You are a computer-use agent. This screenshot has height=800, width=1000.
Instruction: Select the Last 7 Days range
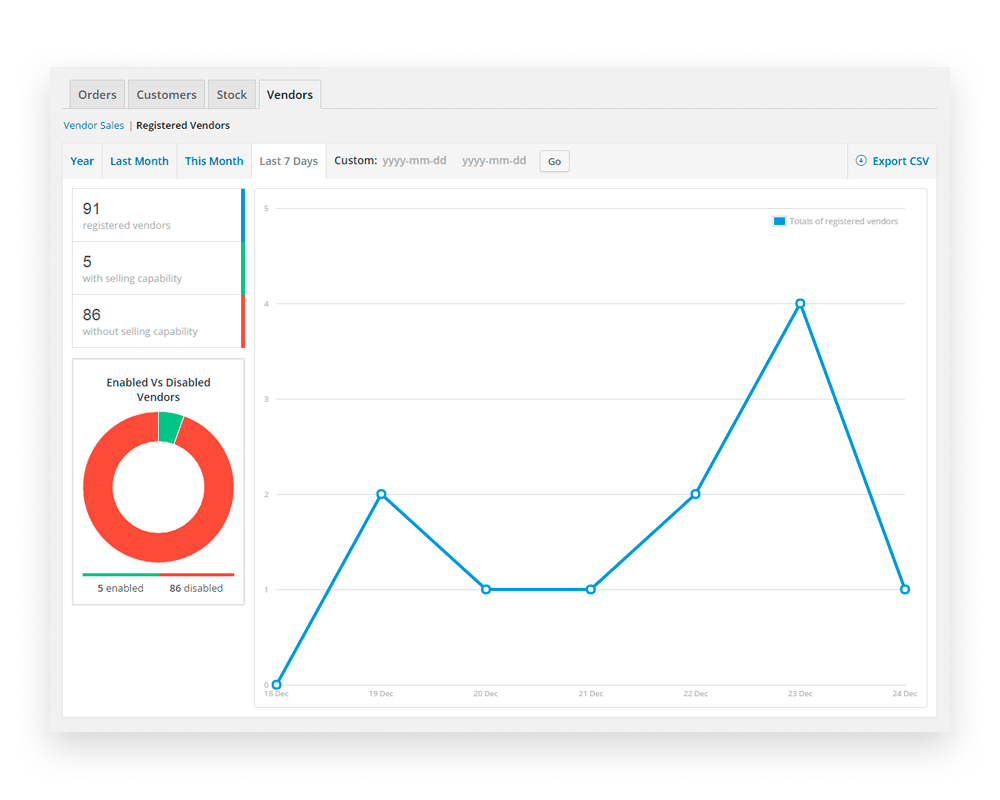[288, 161]
